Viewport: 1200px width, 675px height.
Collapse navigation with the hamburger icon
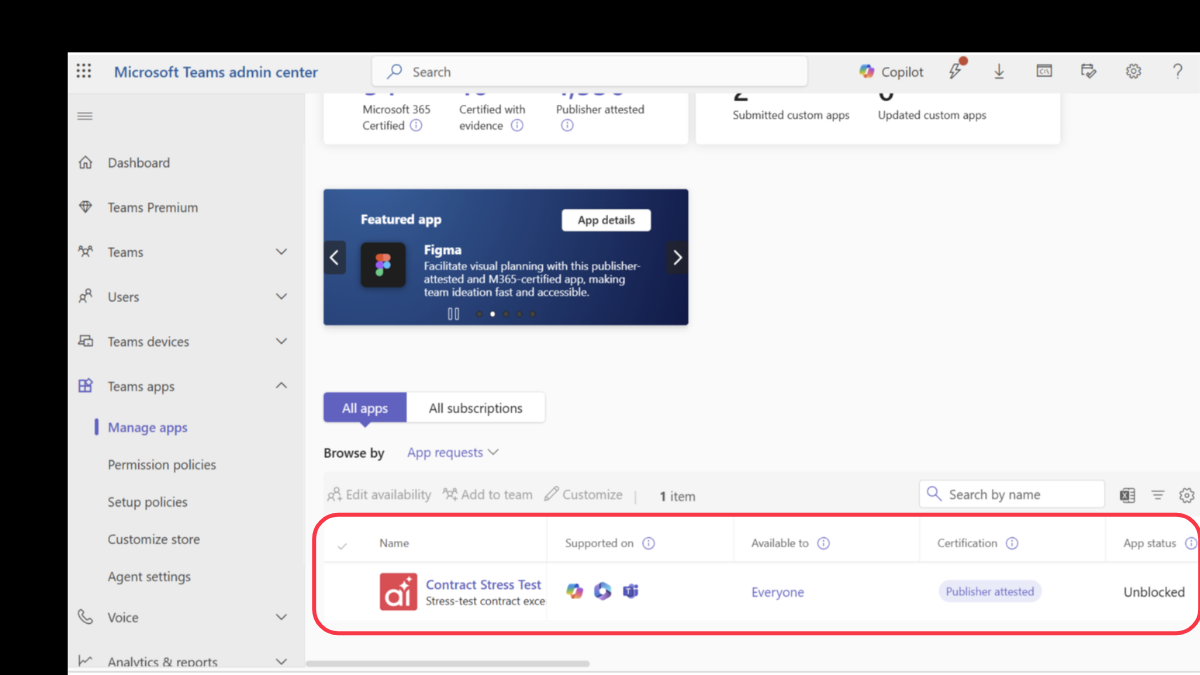(85, 117)
